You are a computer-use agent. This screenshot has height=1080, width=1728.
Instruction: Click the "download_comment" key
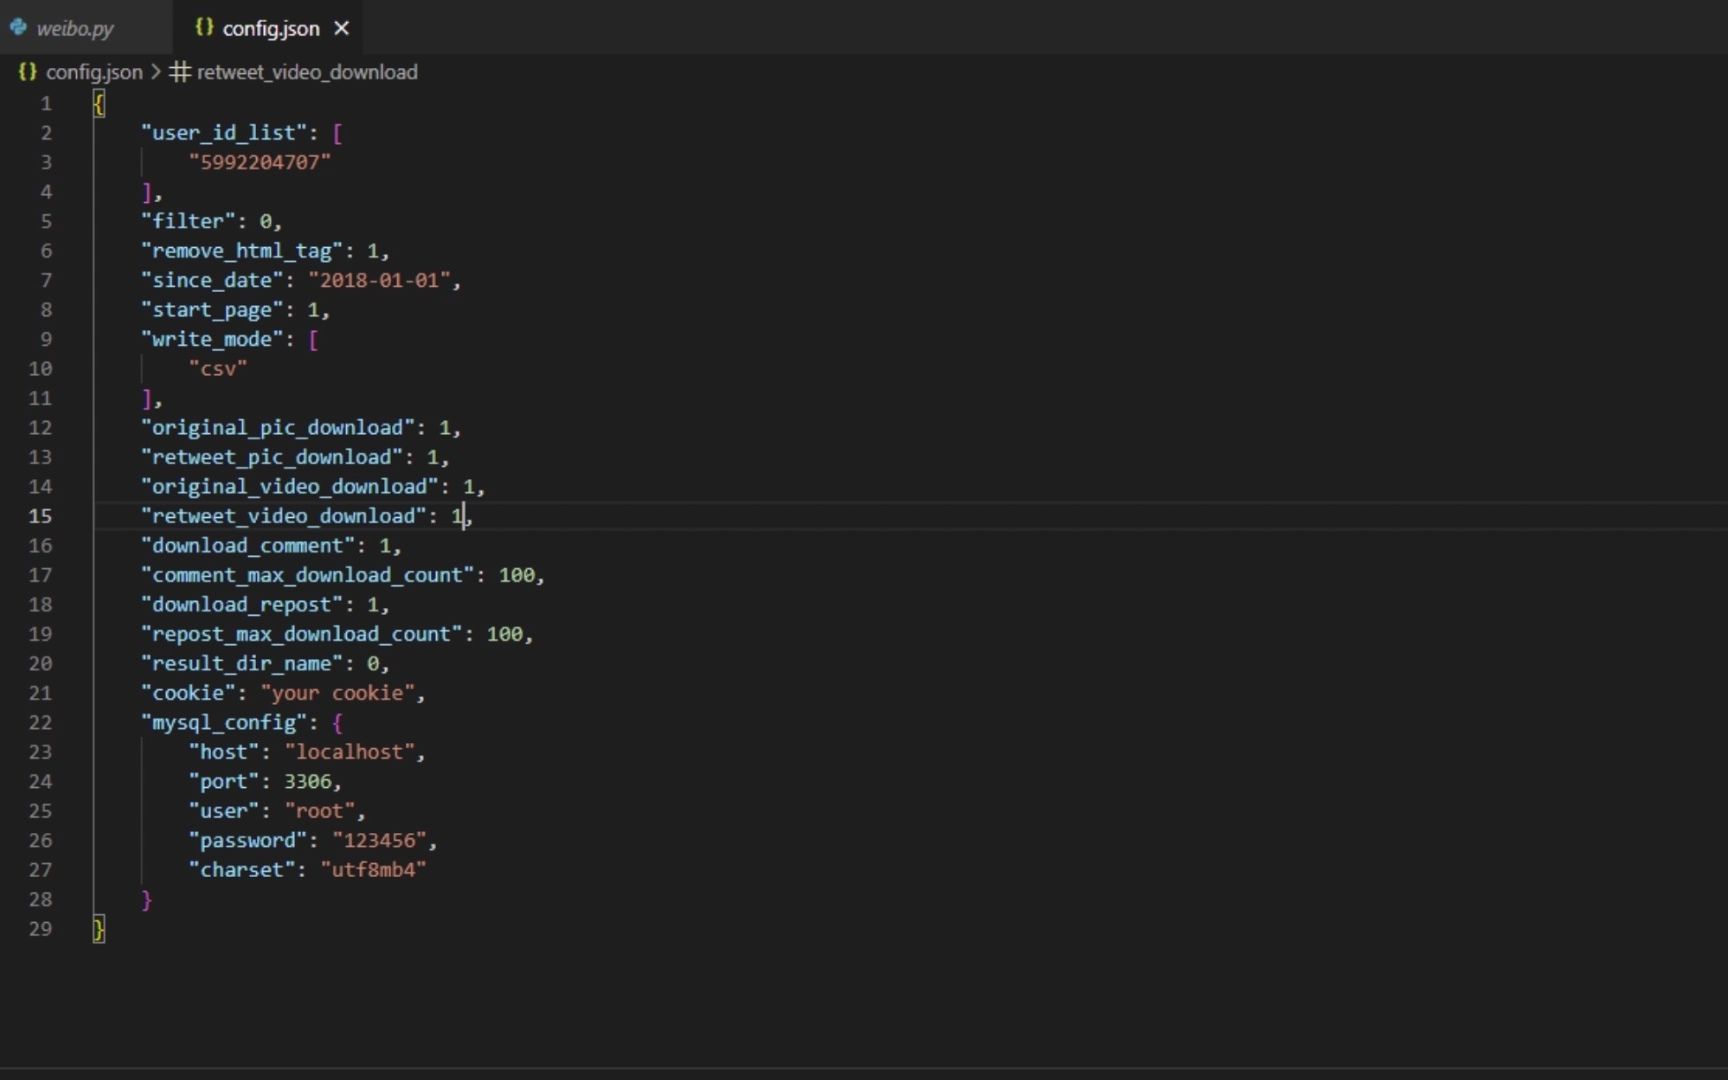248,546
